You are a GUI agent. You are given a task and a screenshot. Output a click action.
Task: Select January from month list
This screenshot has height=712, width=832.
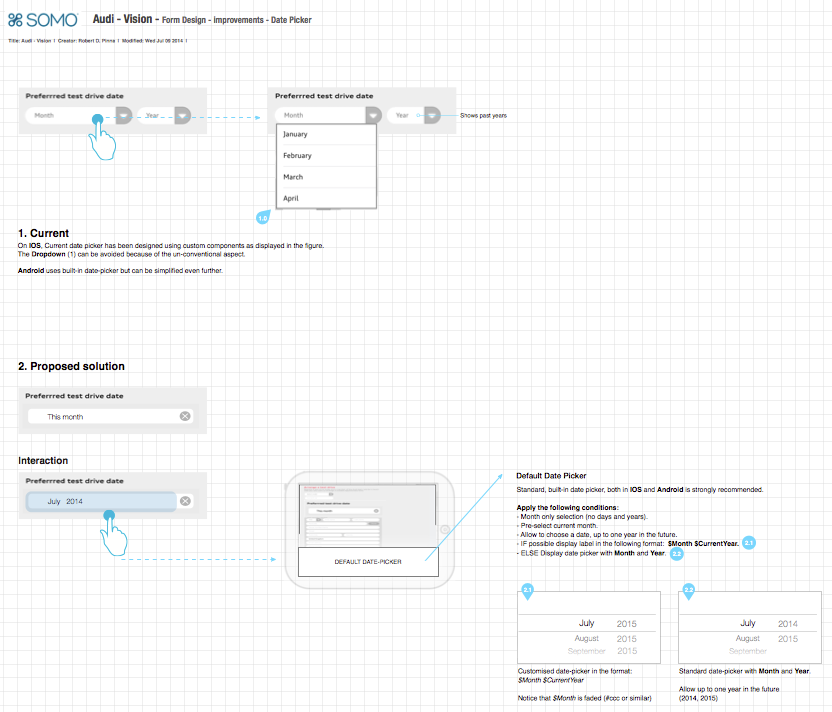326,135
